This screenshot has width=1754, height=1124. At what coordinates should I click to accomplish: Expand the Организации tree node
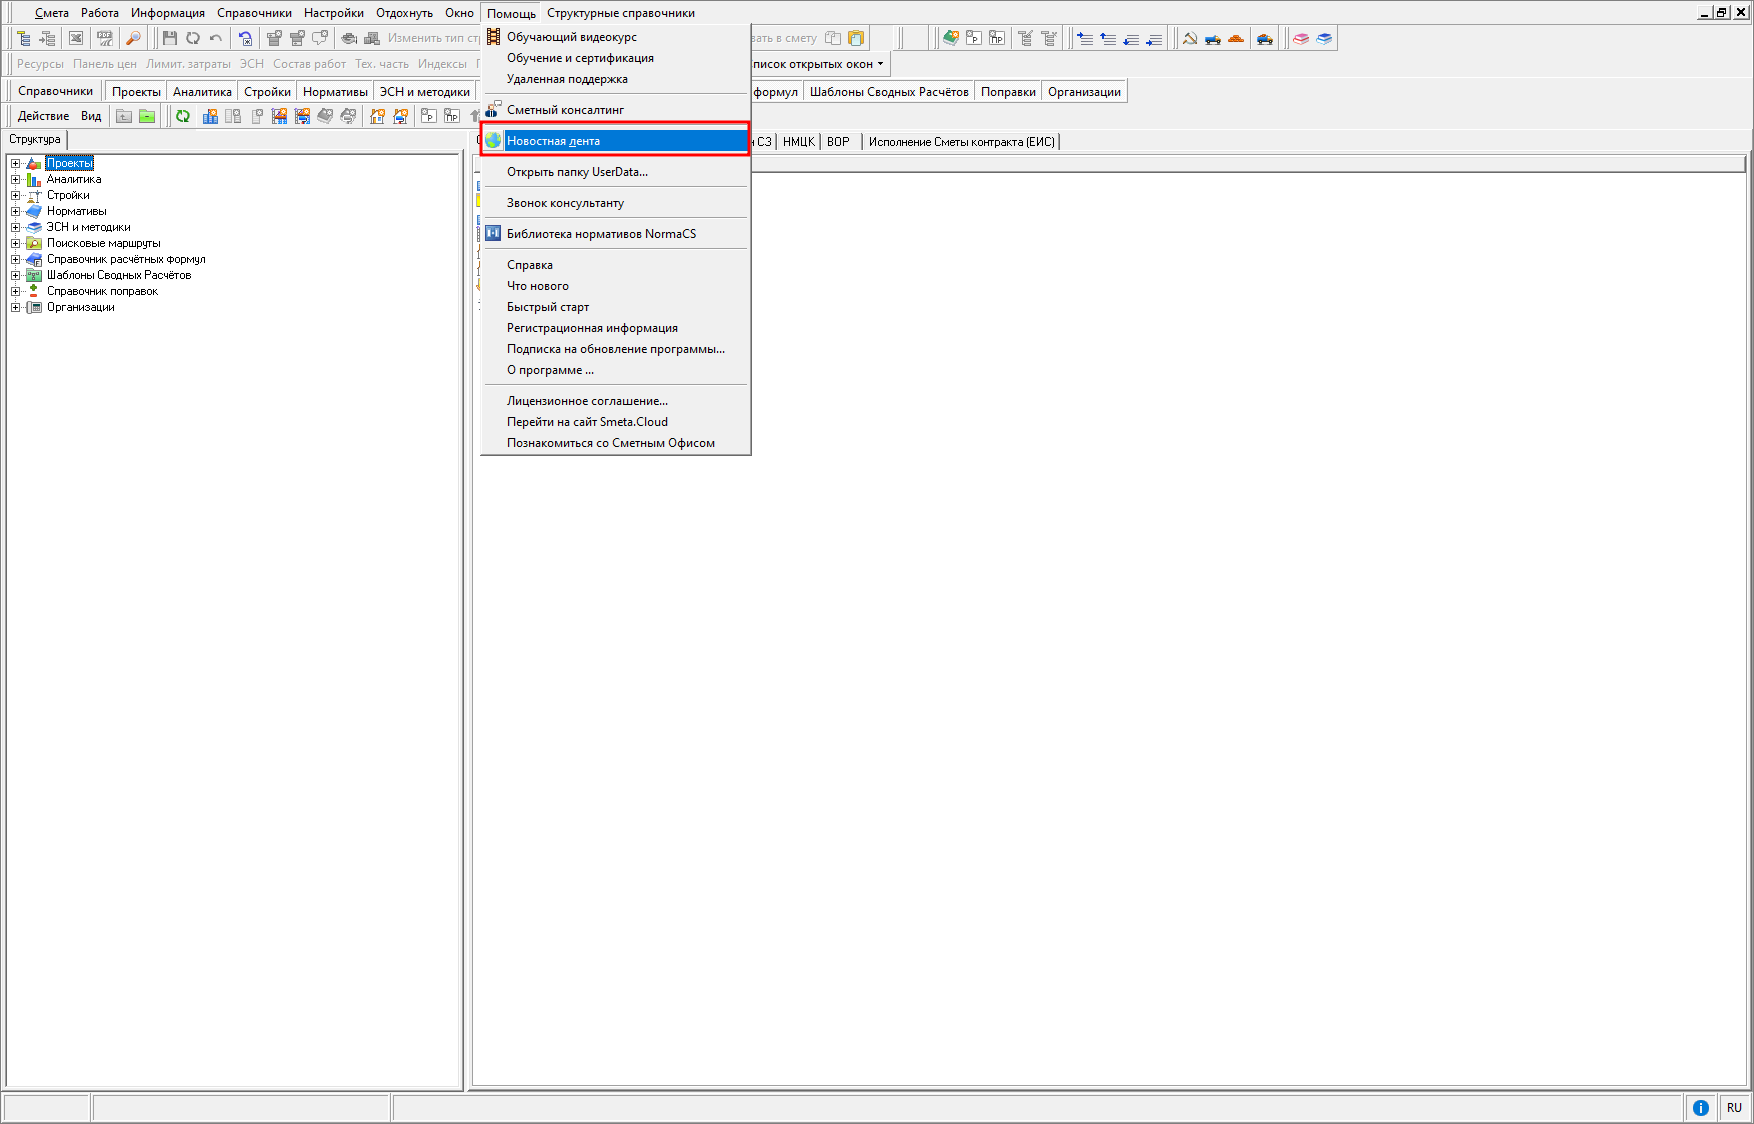click(15, 307)
